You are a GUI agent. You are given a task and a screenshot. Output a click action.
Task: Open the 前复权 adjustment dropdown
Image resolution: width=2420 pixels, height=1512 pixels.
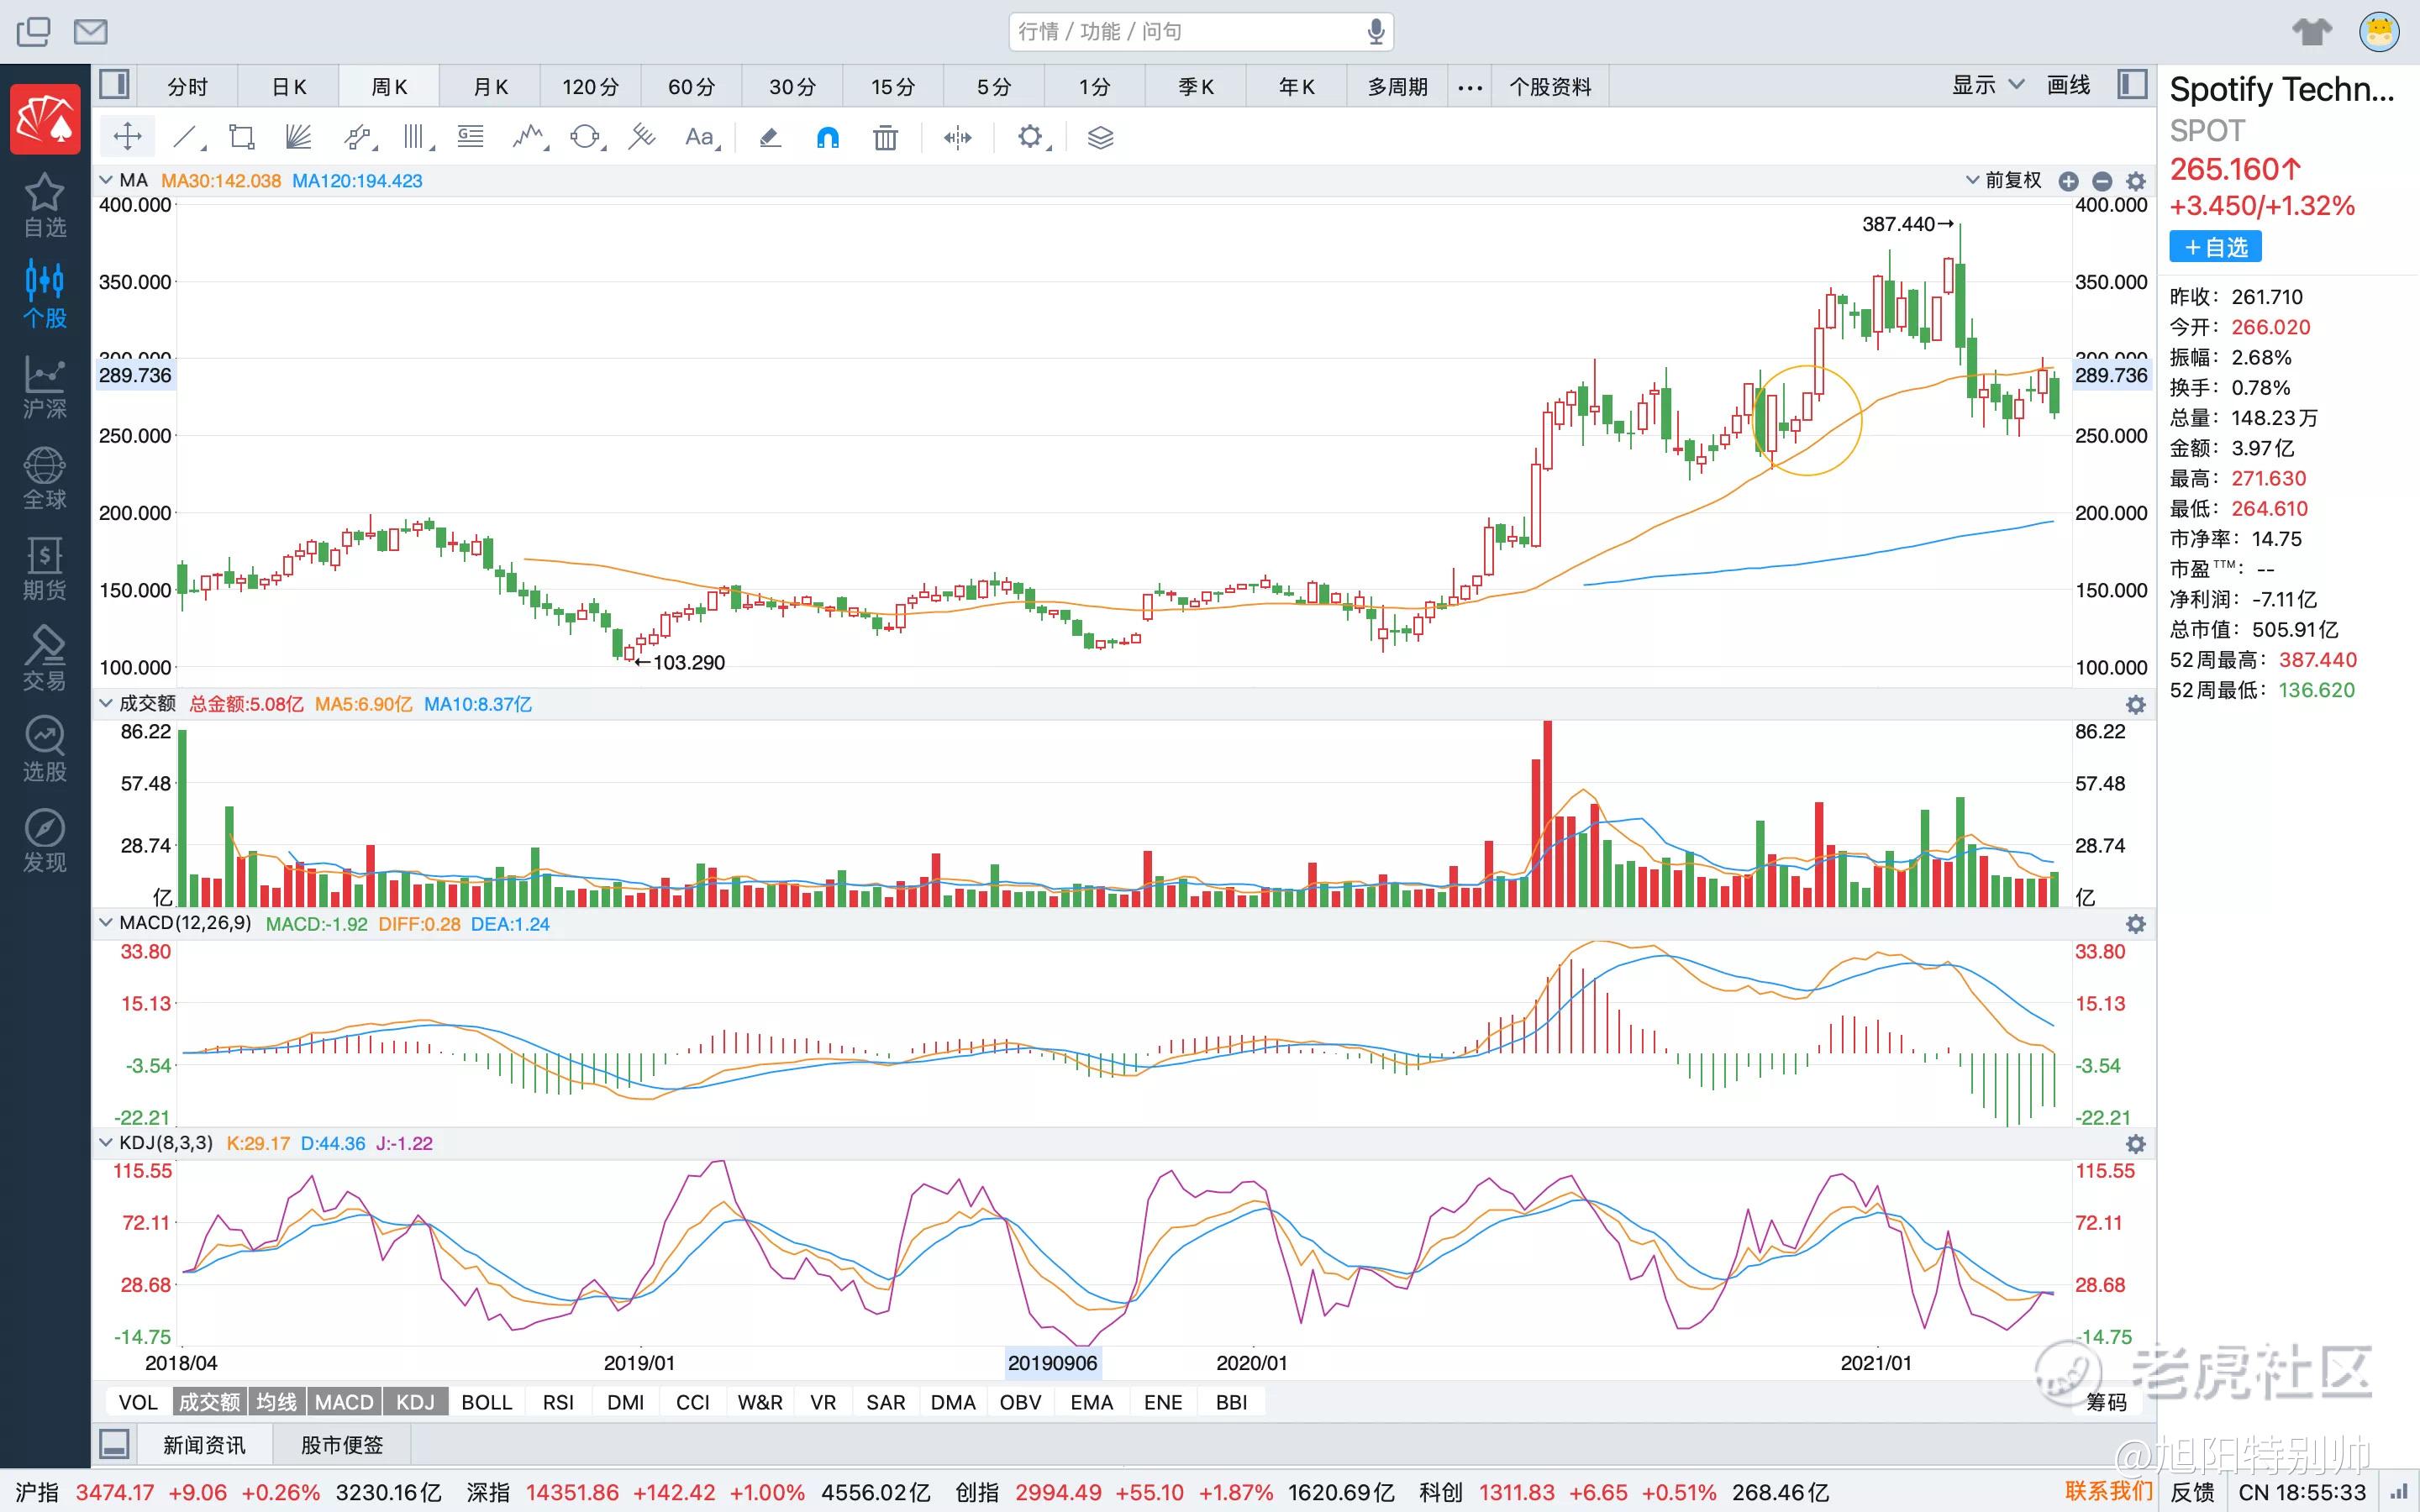click(x=2003, y=181)
